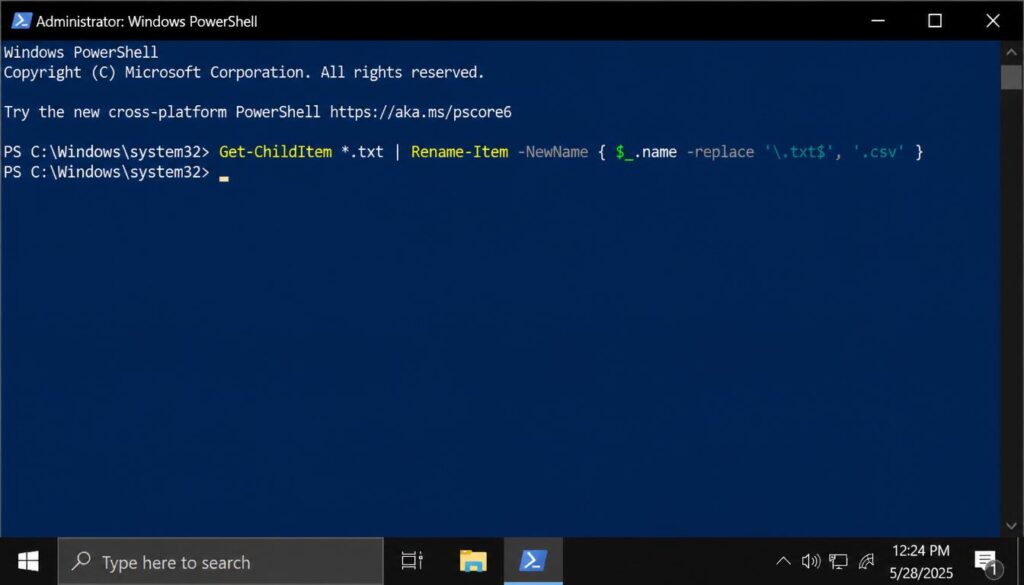The height and width of the screenshot is (585, 1024).
Task: Open the clock showing 12:24 PM
Action: coord(921,561)
